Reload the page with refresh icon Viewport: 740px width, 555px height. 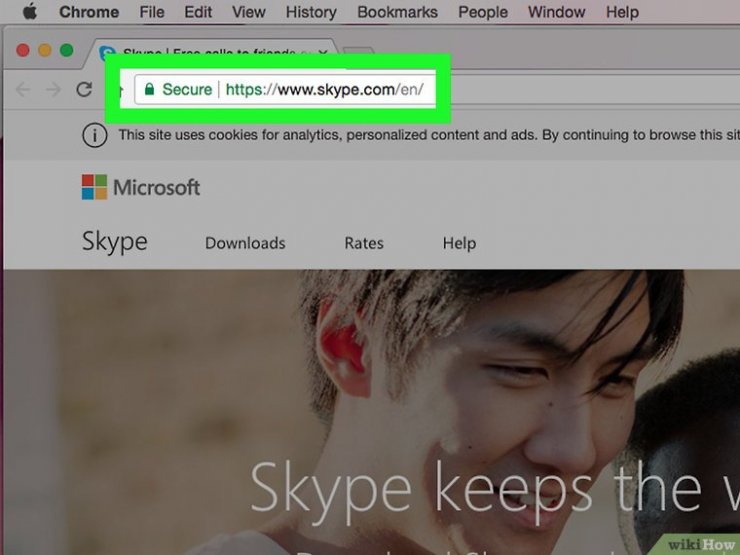pos(84,89)
